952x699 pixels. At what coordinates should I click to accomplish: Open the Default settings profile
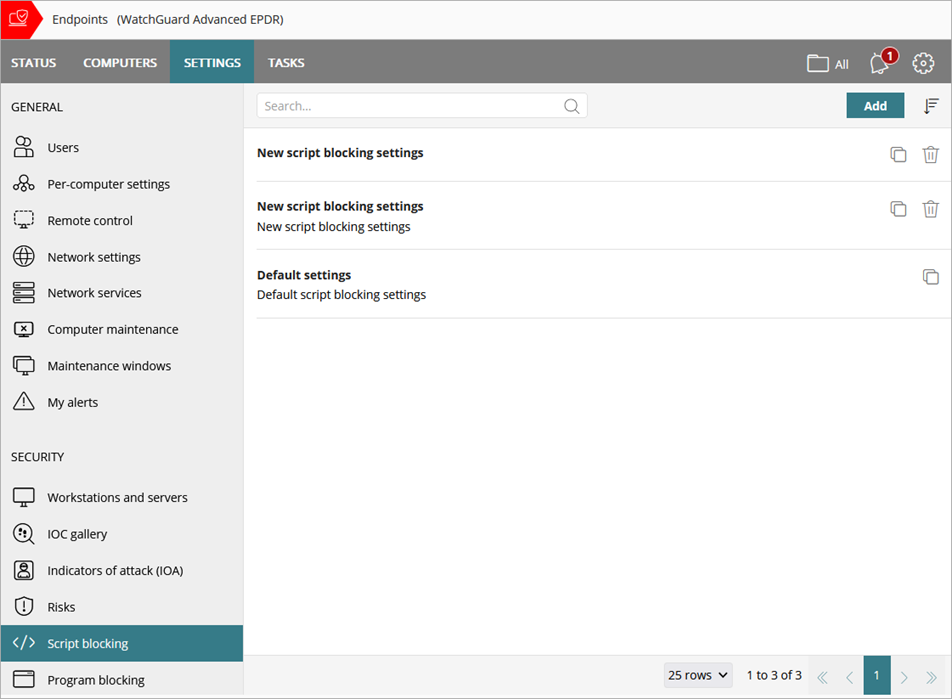pyautogui.click(x=304, y=274)
